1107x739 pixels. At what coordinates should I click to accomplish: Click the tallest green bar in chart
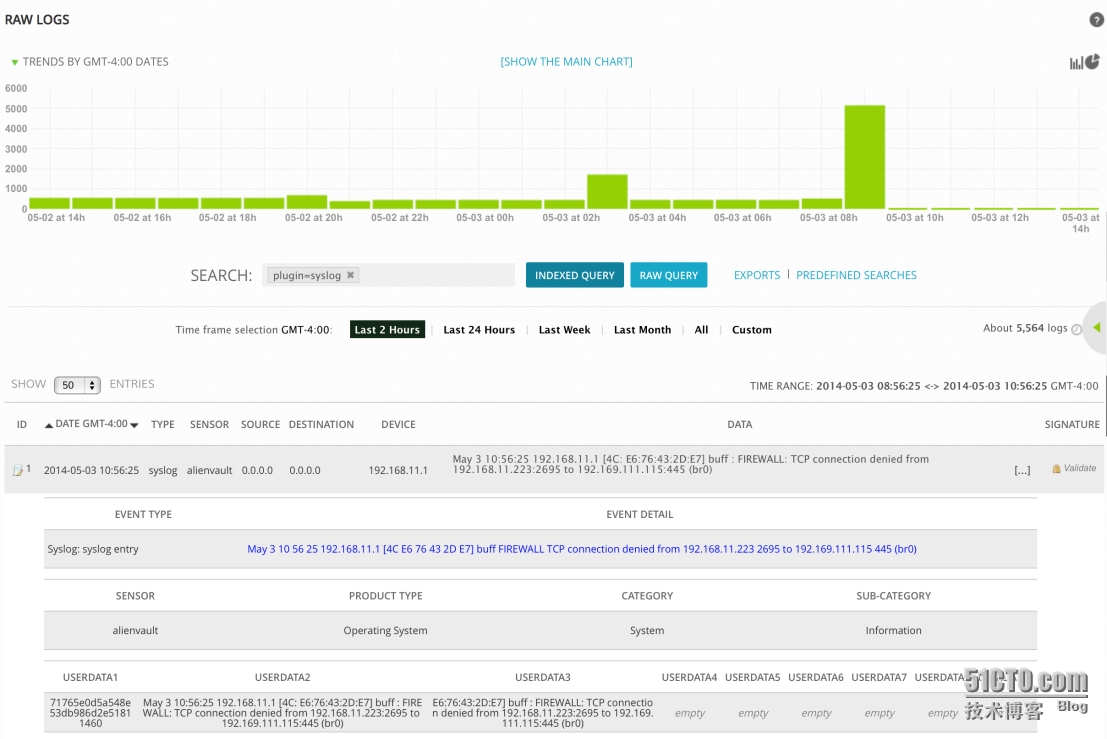pyautogui.click(x=864, y=157)
